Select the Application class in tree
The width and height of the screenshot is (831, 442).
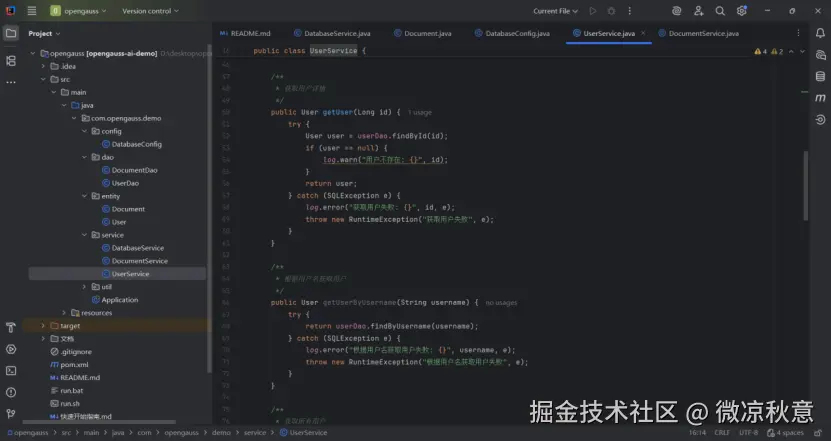click(115, 300)
